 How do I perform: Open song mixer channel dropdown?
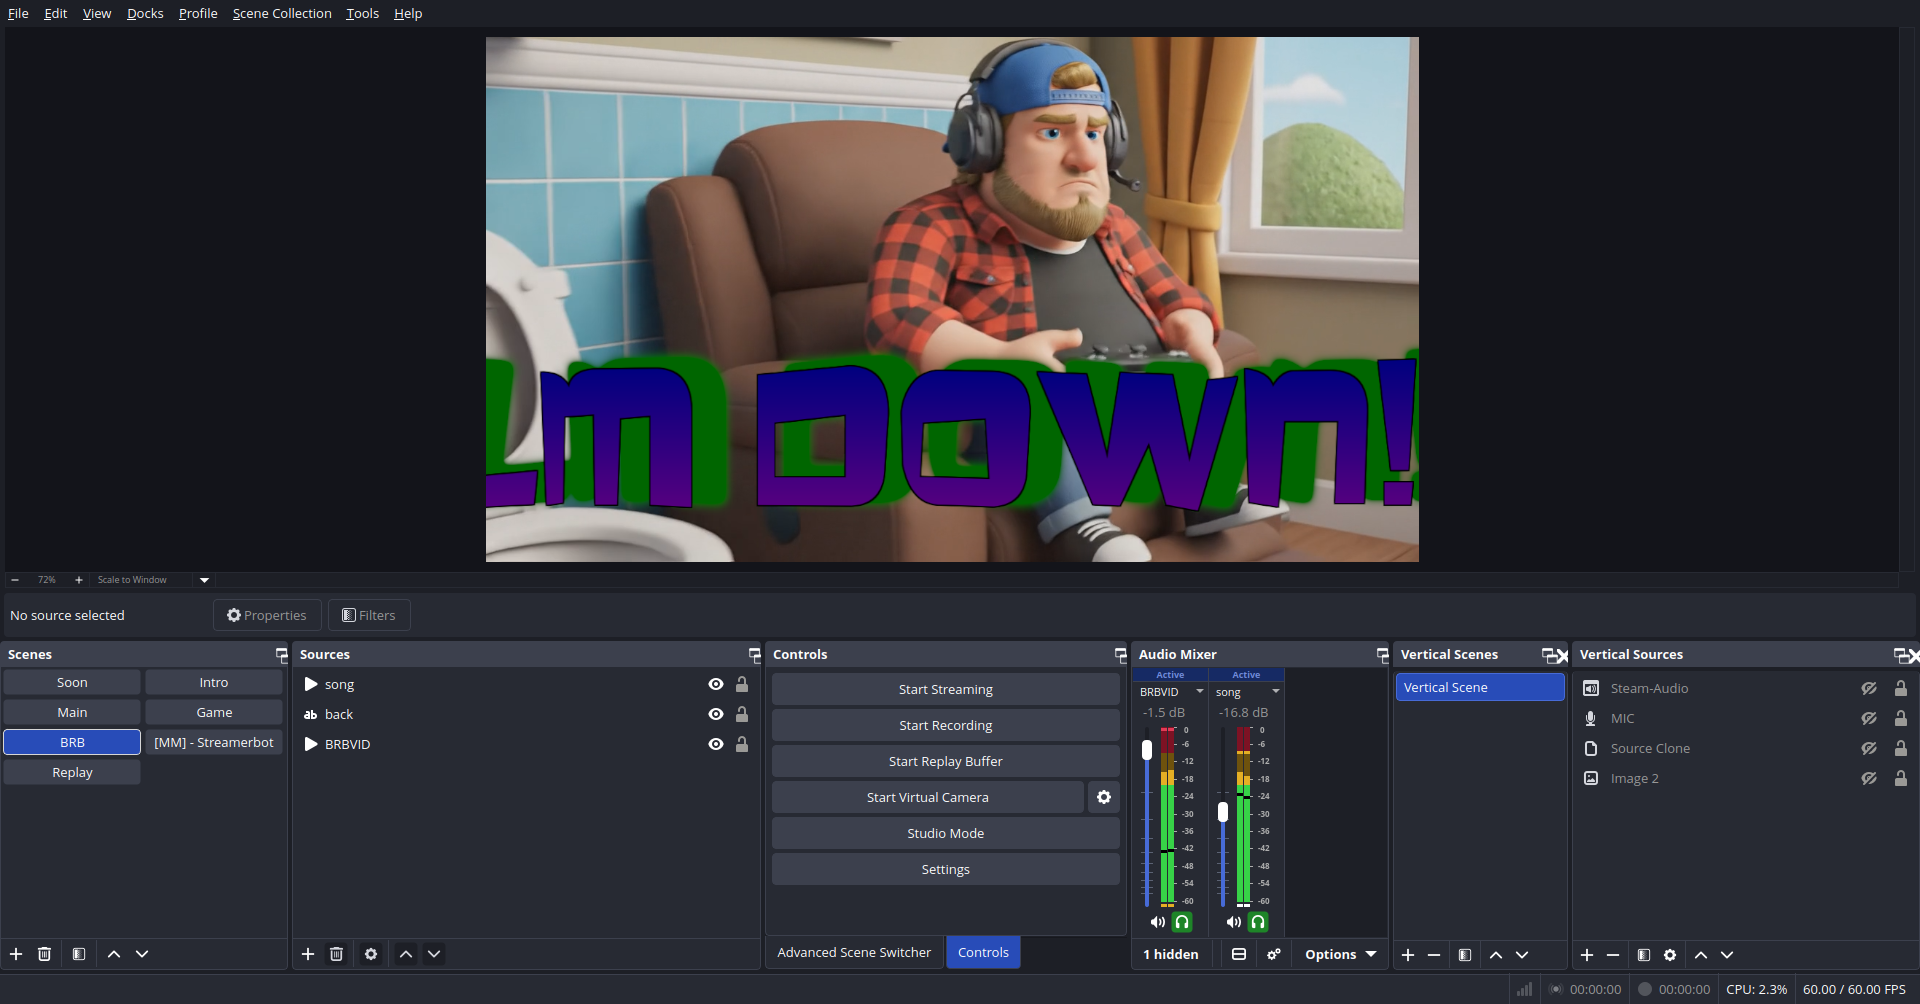pyautogui.click(x=1275, y=692)
